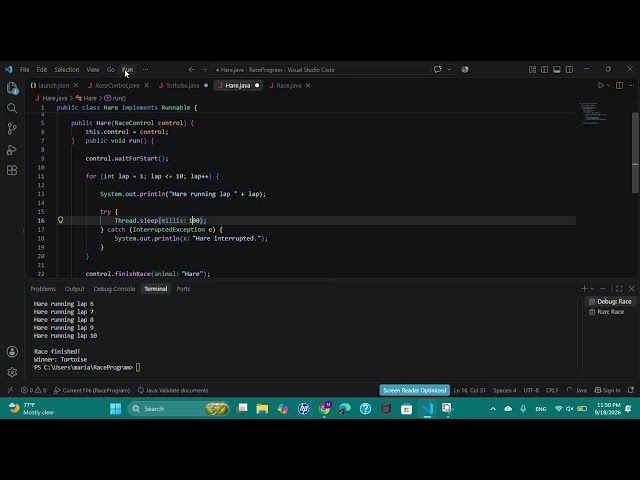Split the editor to the right
640x480 pixels.
coord(619,85)
